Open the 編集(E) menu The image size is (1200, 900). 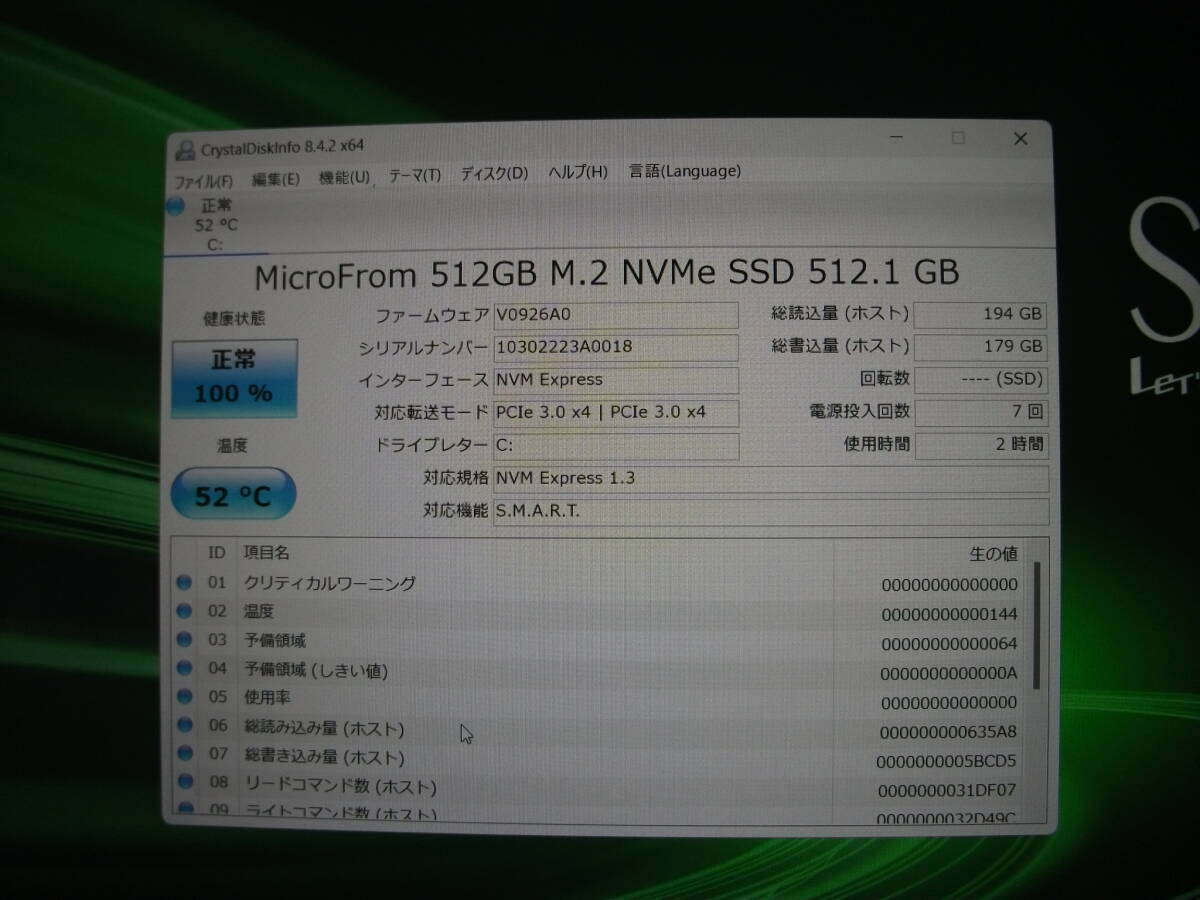click(275, 179)
